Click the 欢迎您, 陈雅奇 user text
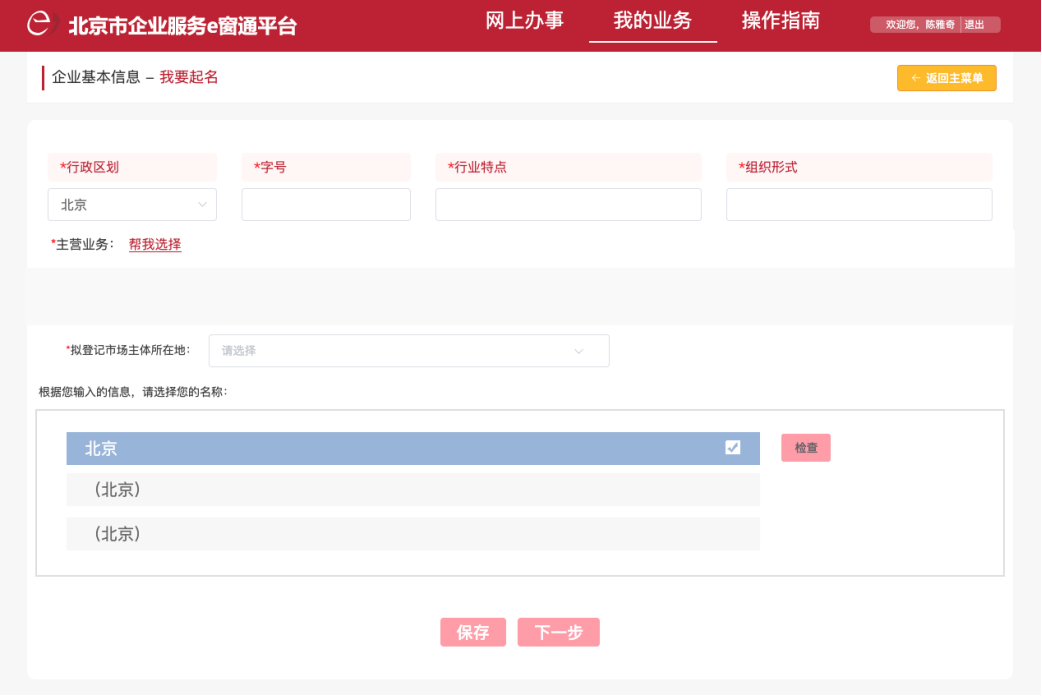Viewport: 1042px width, 696px height. [x=920, y=25]
